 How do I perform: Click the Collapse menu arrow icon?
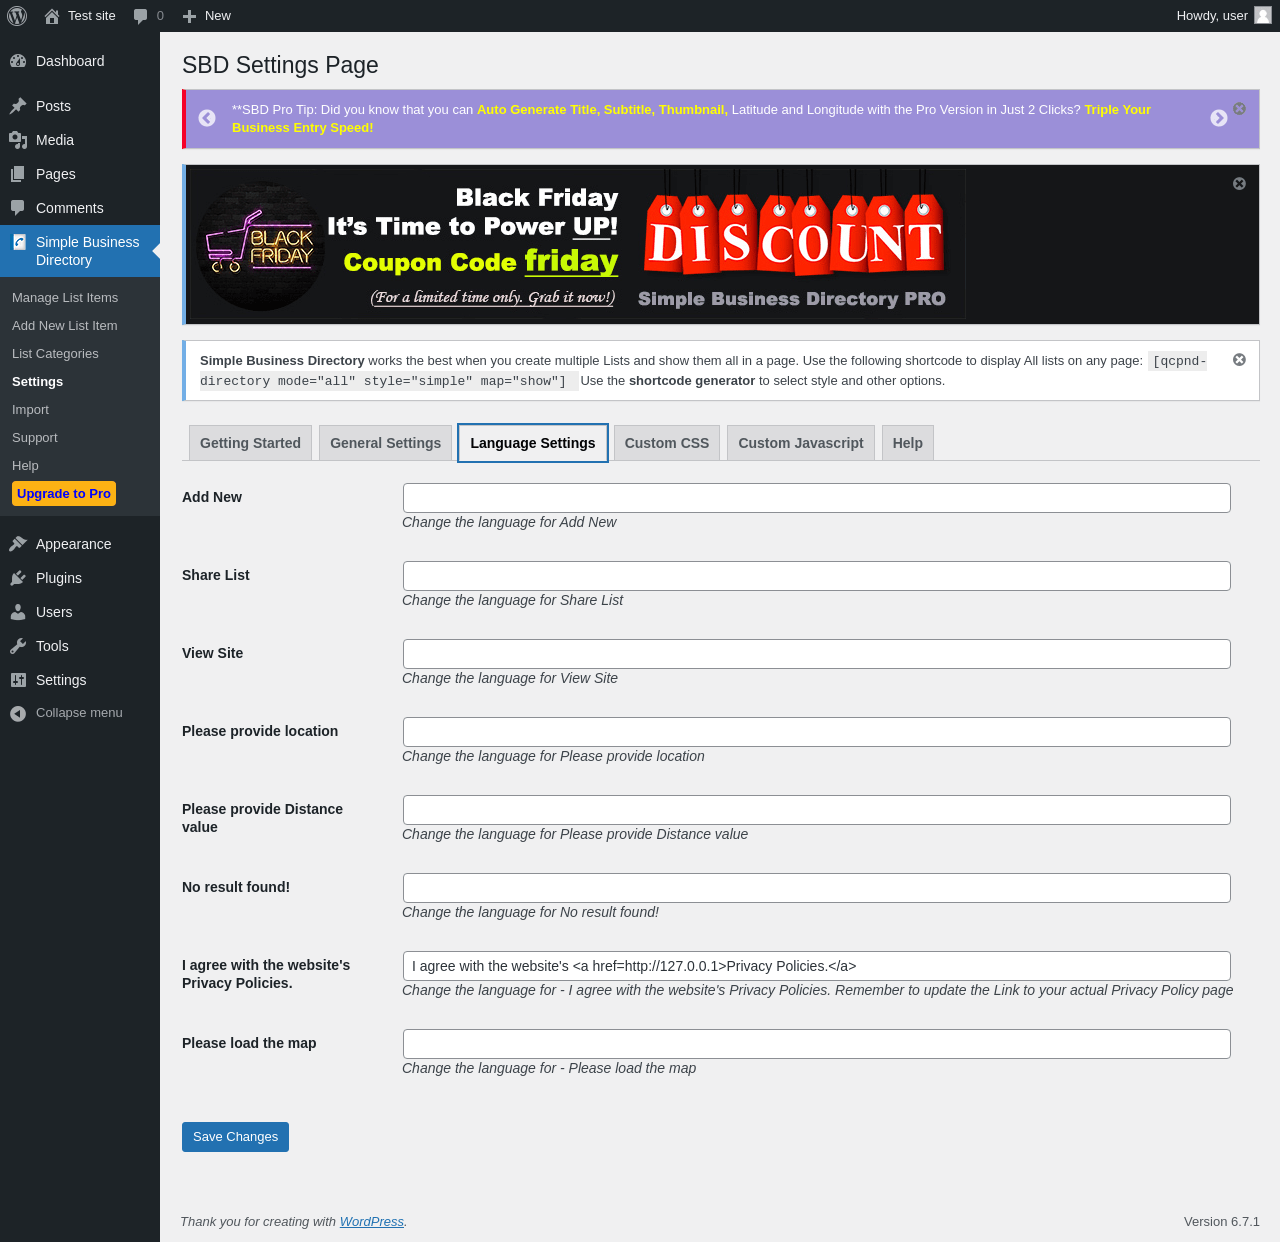point(18,713)
